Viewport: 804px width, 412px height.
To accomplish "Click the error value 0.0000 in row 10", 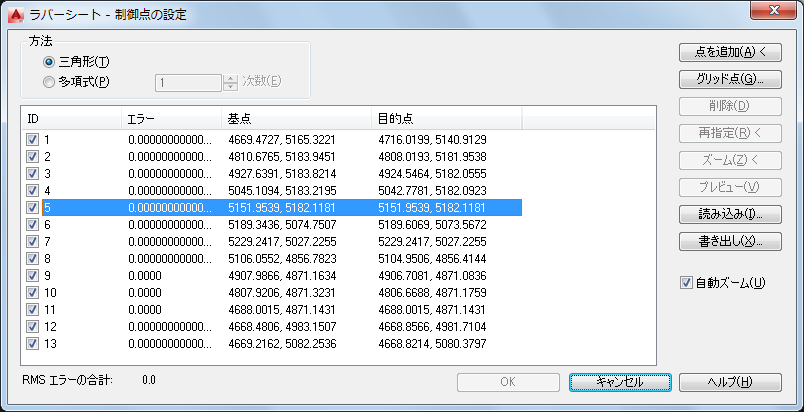I will pyautogui.click(x=145, y=293).
